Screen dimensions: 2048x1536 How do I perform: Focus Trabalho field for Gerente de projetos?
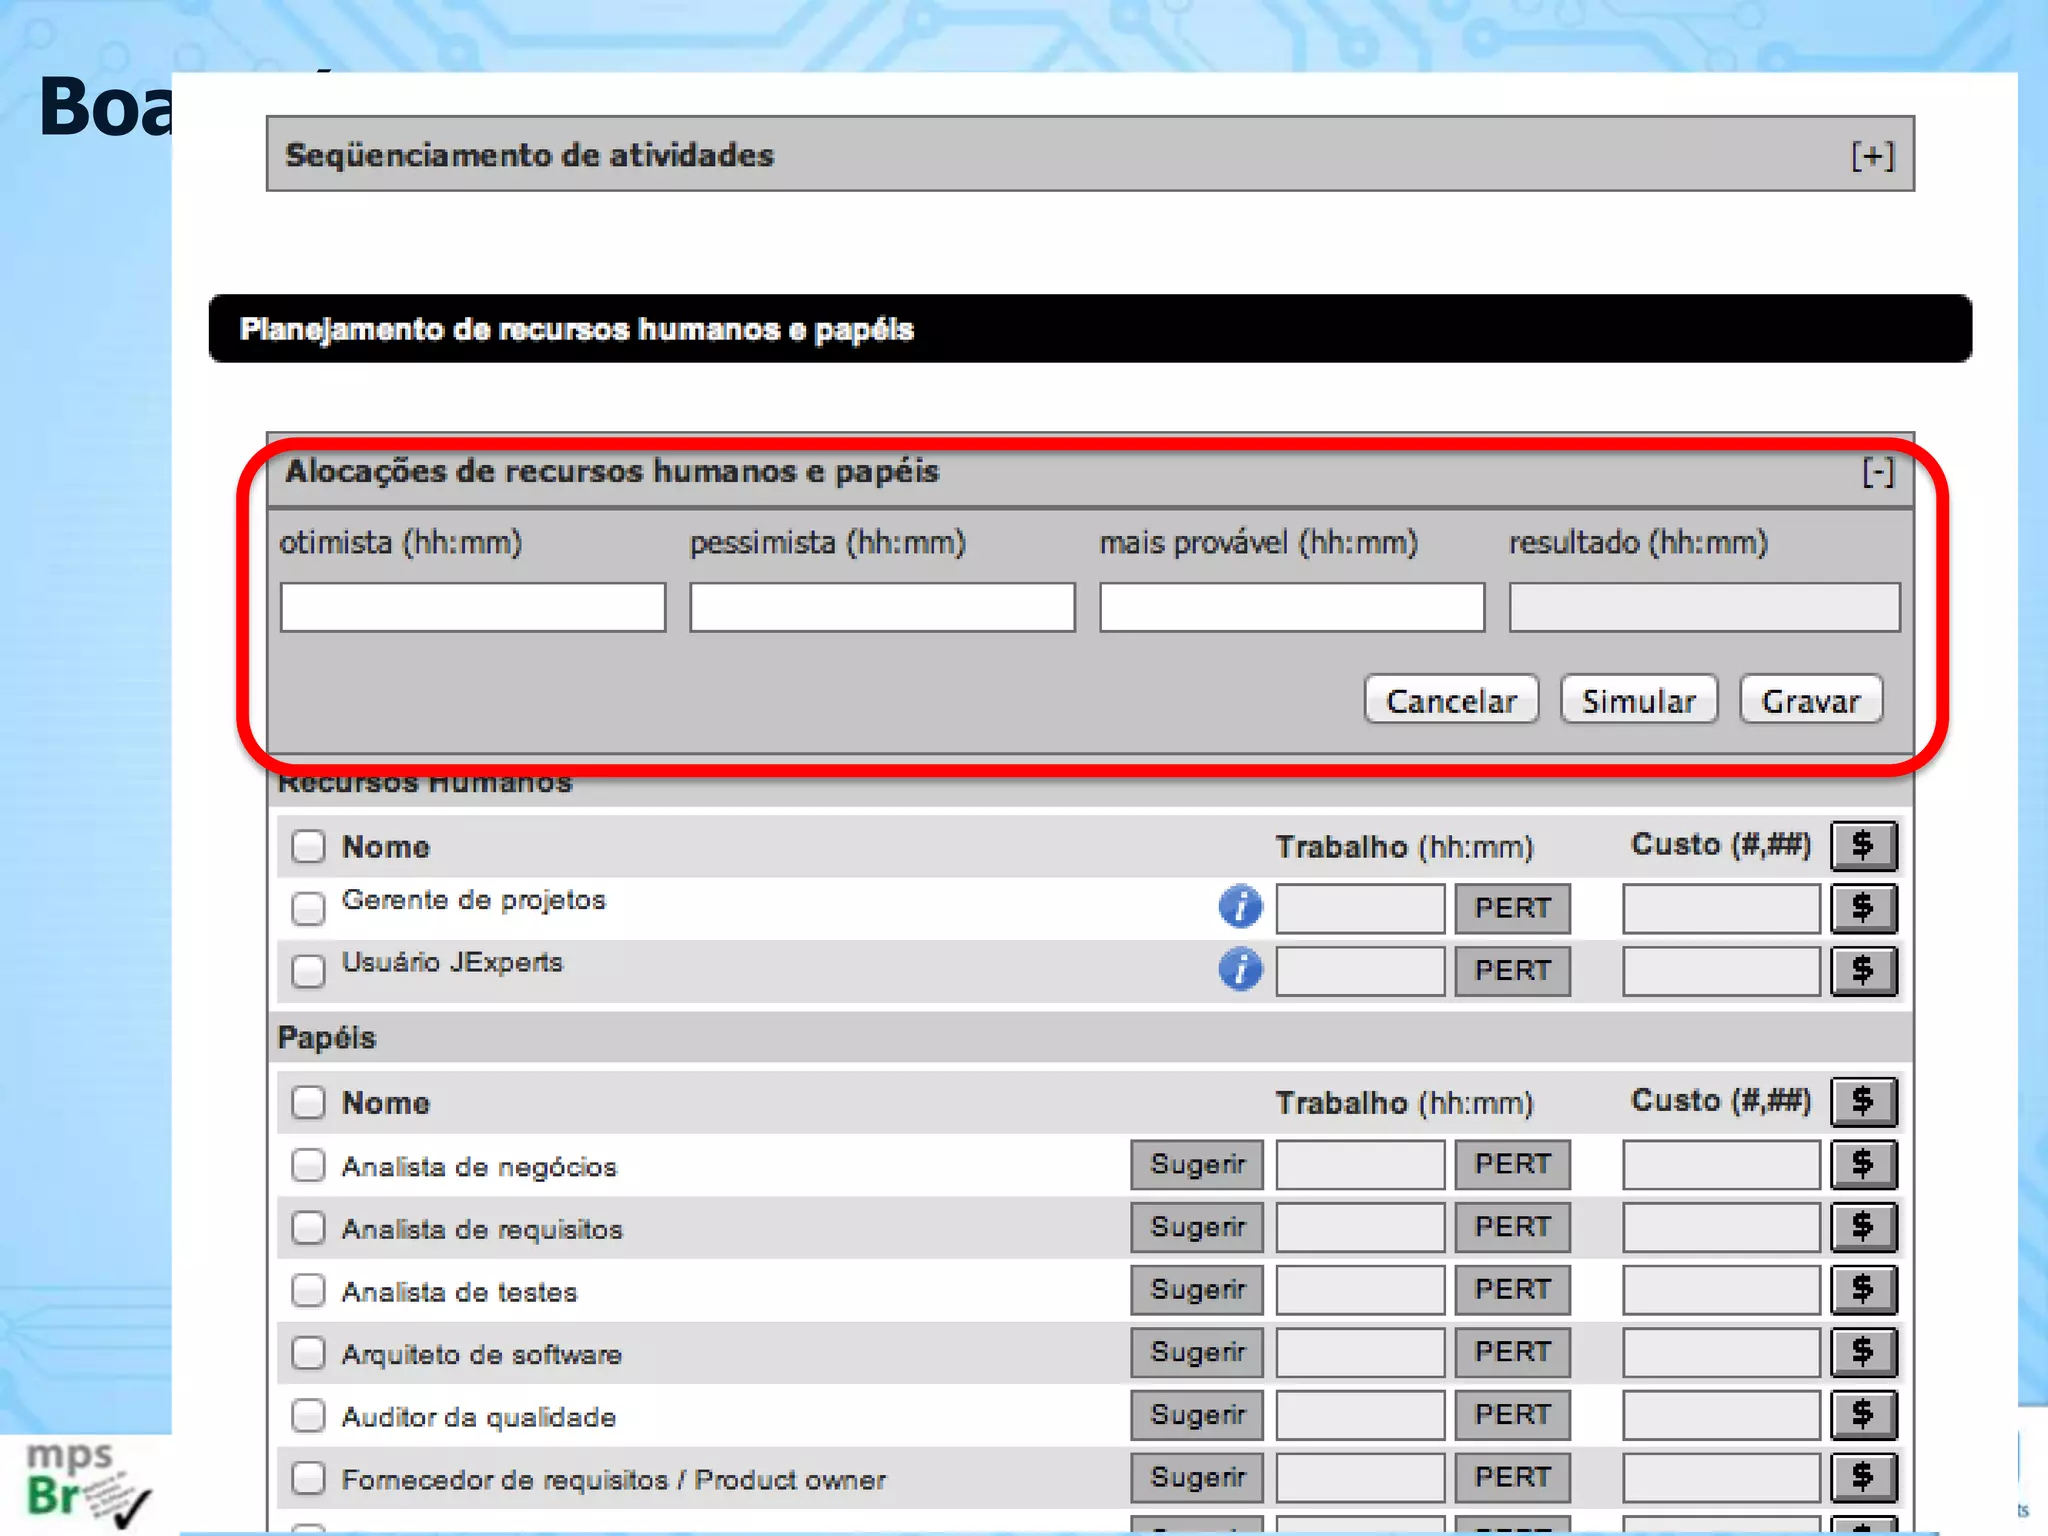(1360, 908)
